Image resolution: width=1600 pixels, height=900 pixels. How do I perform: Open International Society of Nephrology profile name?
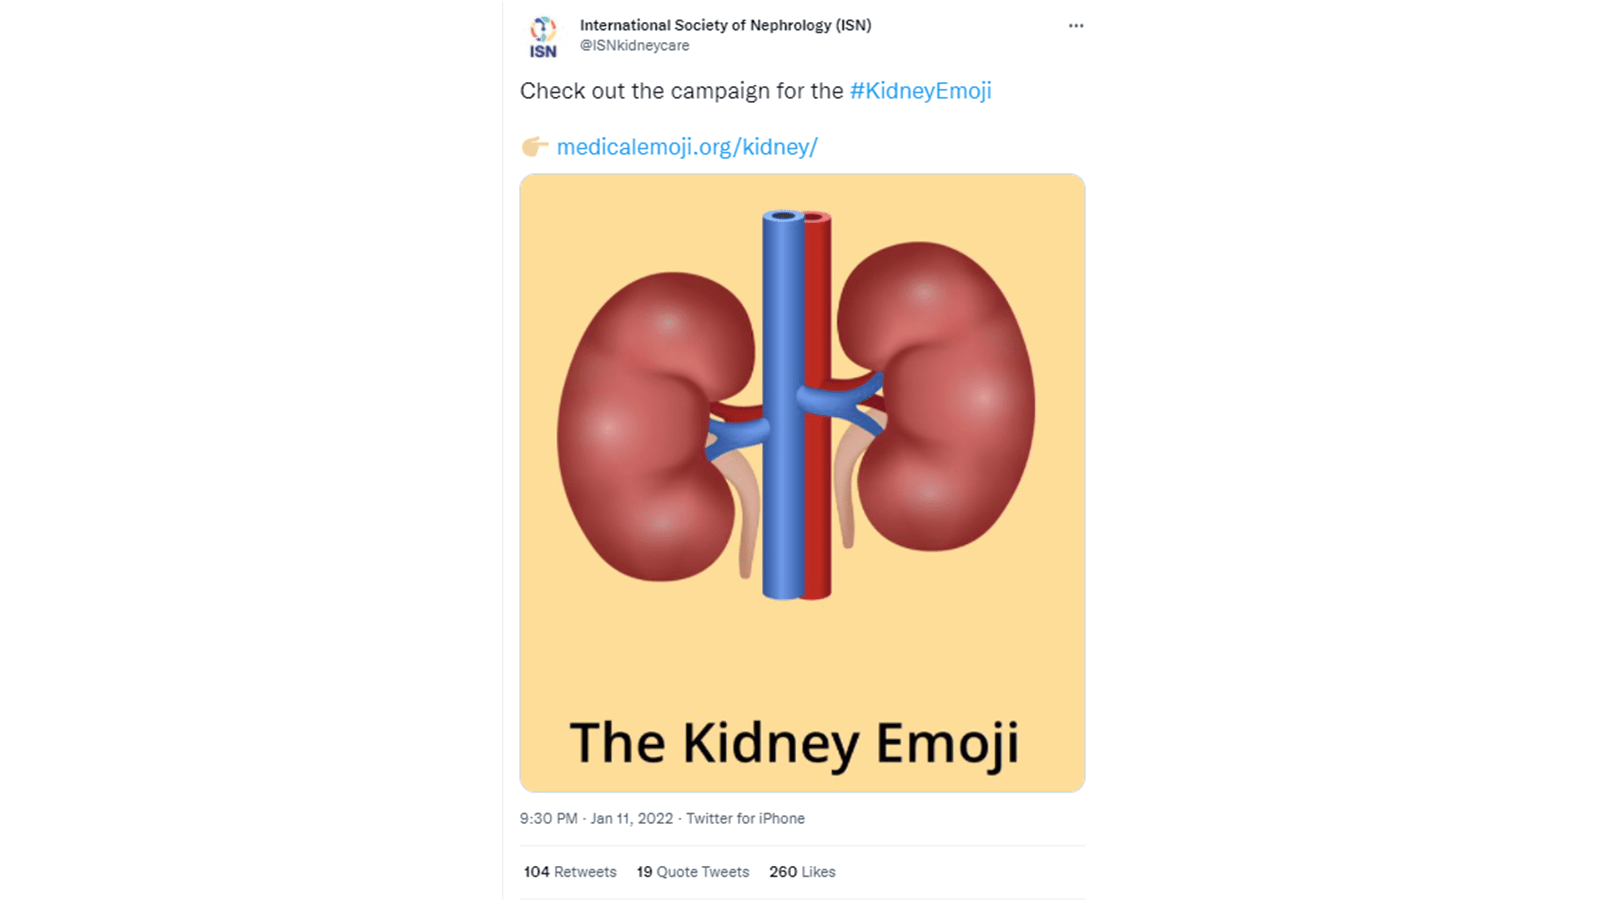(x=725, y=25)
